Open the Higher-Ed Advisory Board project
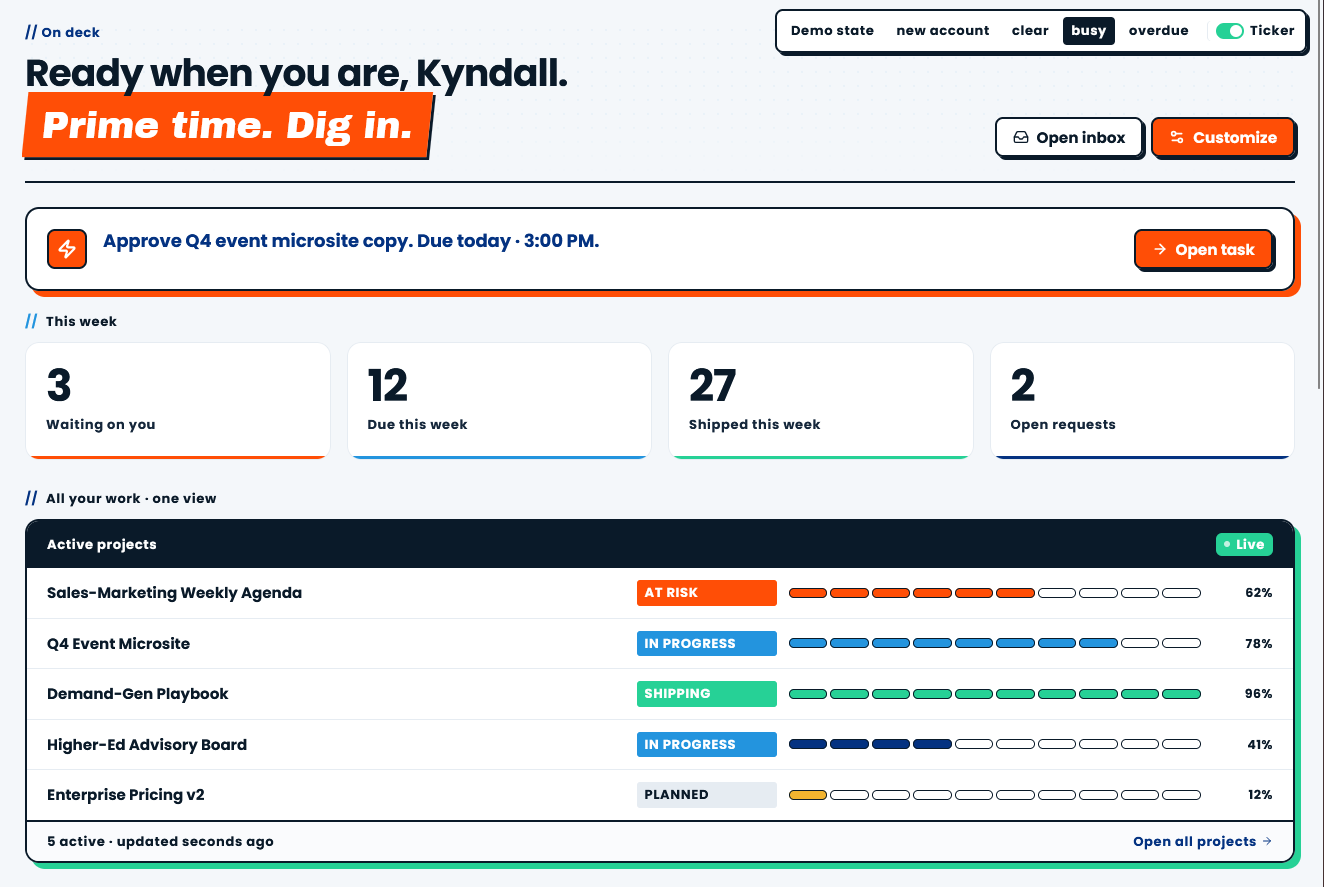Viewport: 1324px width, 887px height. click(x=660, y=745)
